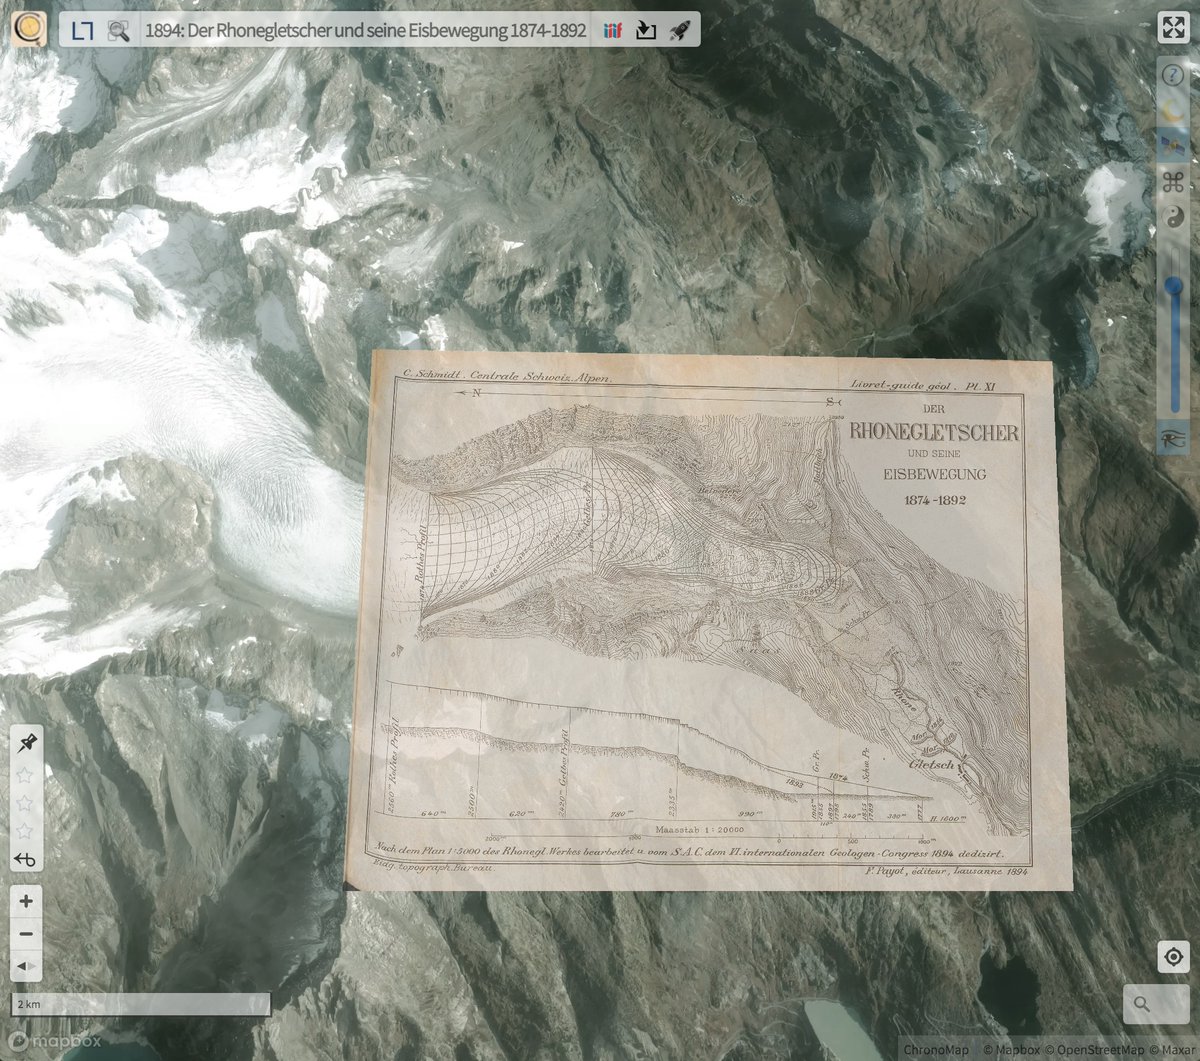Click the geolocate target button
Viewport: 1200px width, 1061px height.
tap(1173, 956)
